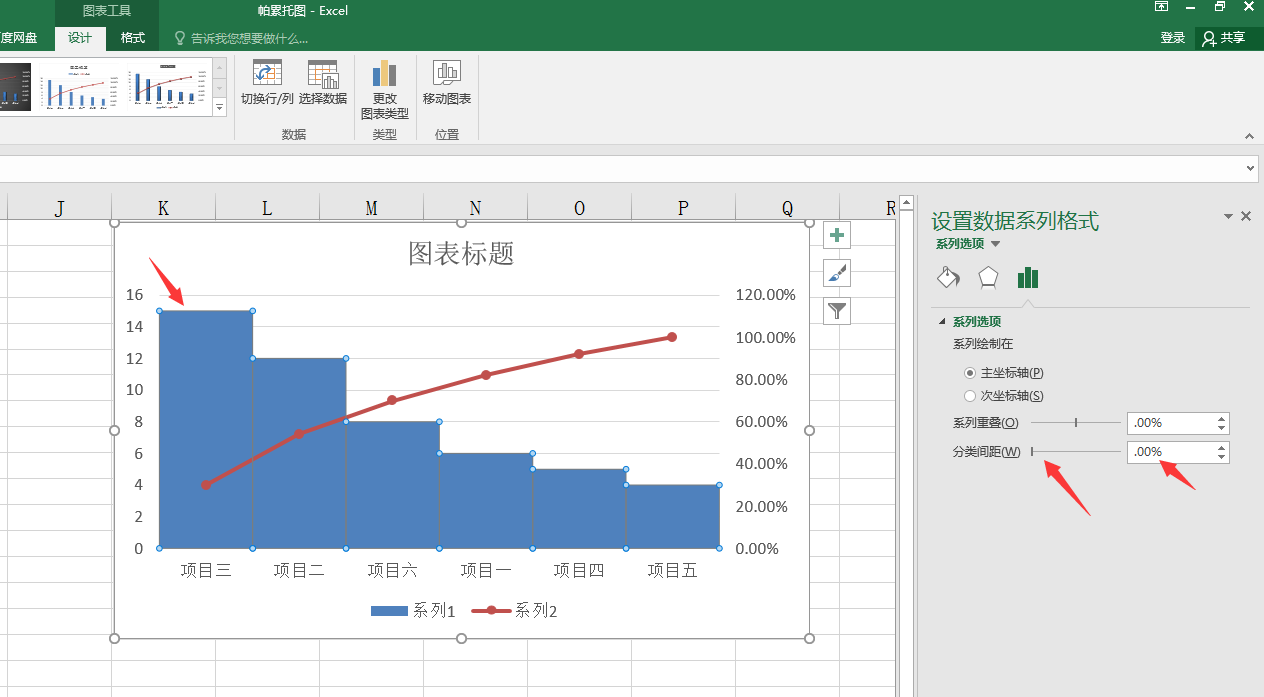Click the red line point at 100%
Screen dimensions: 1264x697
pyautogui.click(x=672, y=337)
